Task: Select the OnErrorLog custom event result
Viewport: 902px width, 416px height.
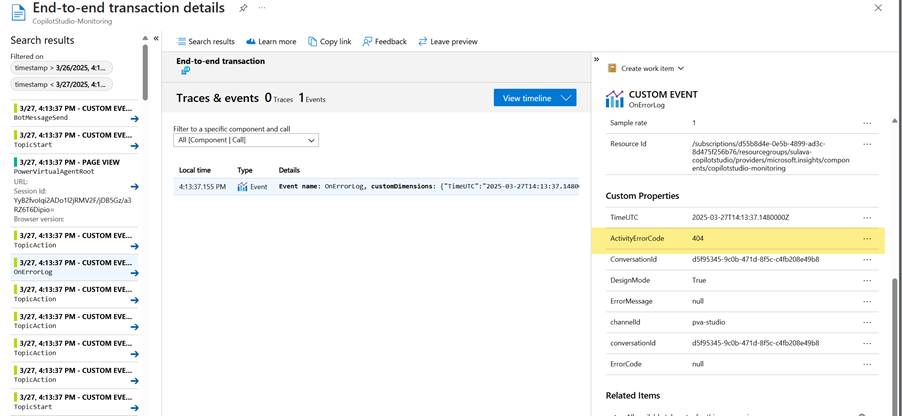Action: [x=70, y=267]
